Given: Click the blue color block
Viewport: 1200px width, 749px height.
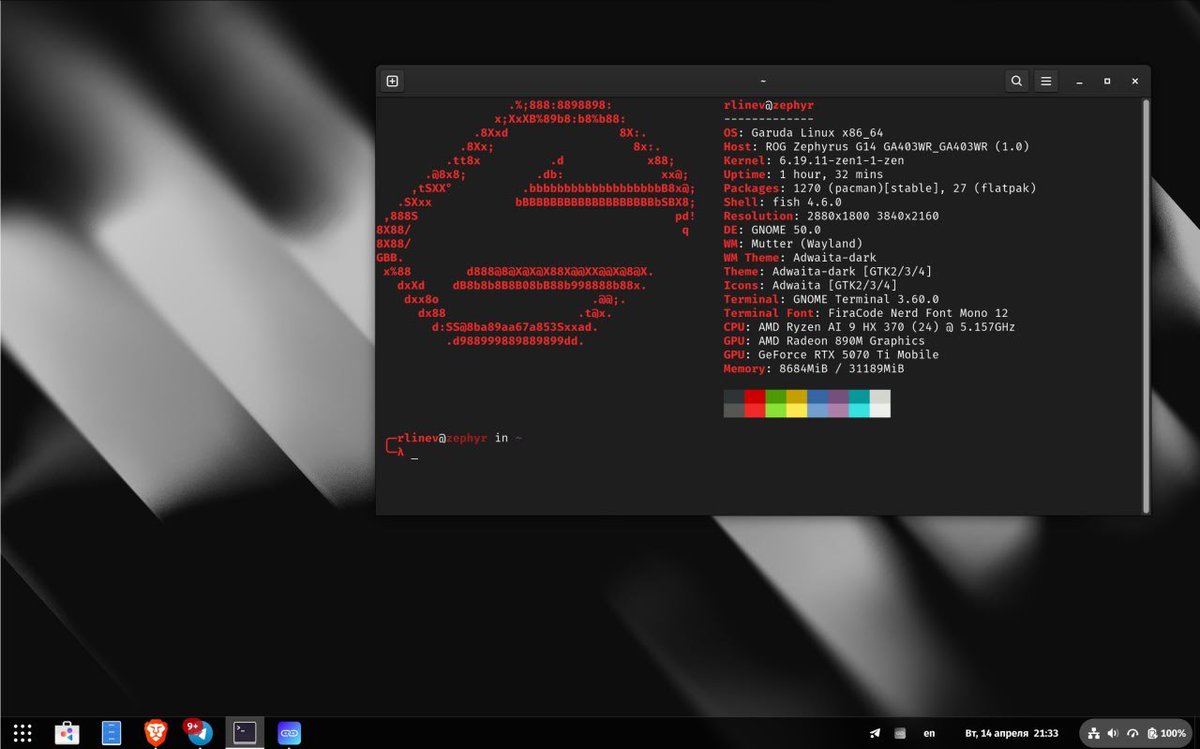Looking at the screenshot, I should coord(817,403).
